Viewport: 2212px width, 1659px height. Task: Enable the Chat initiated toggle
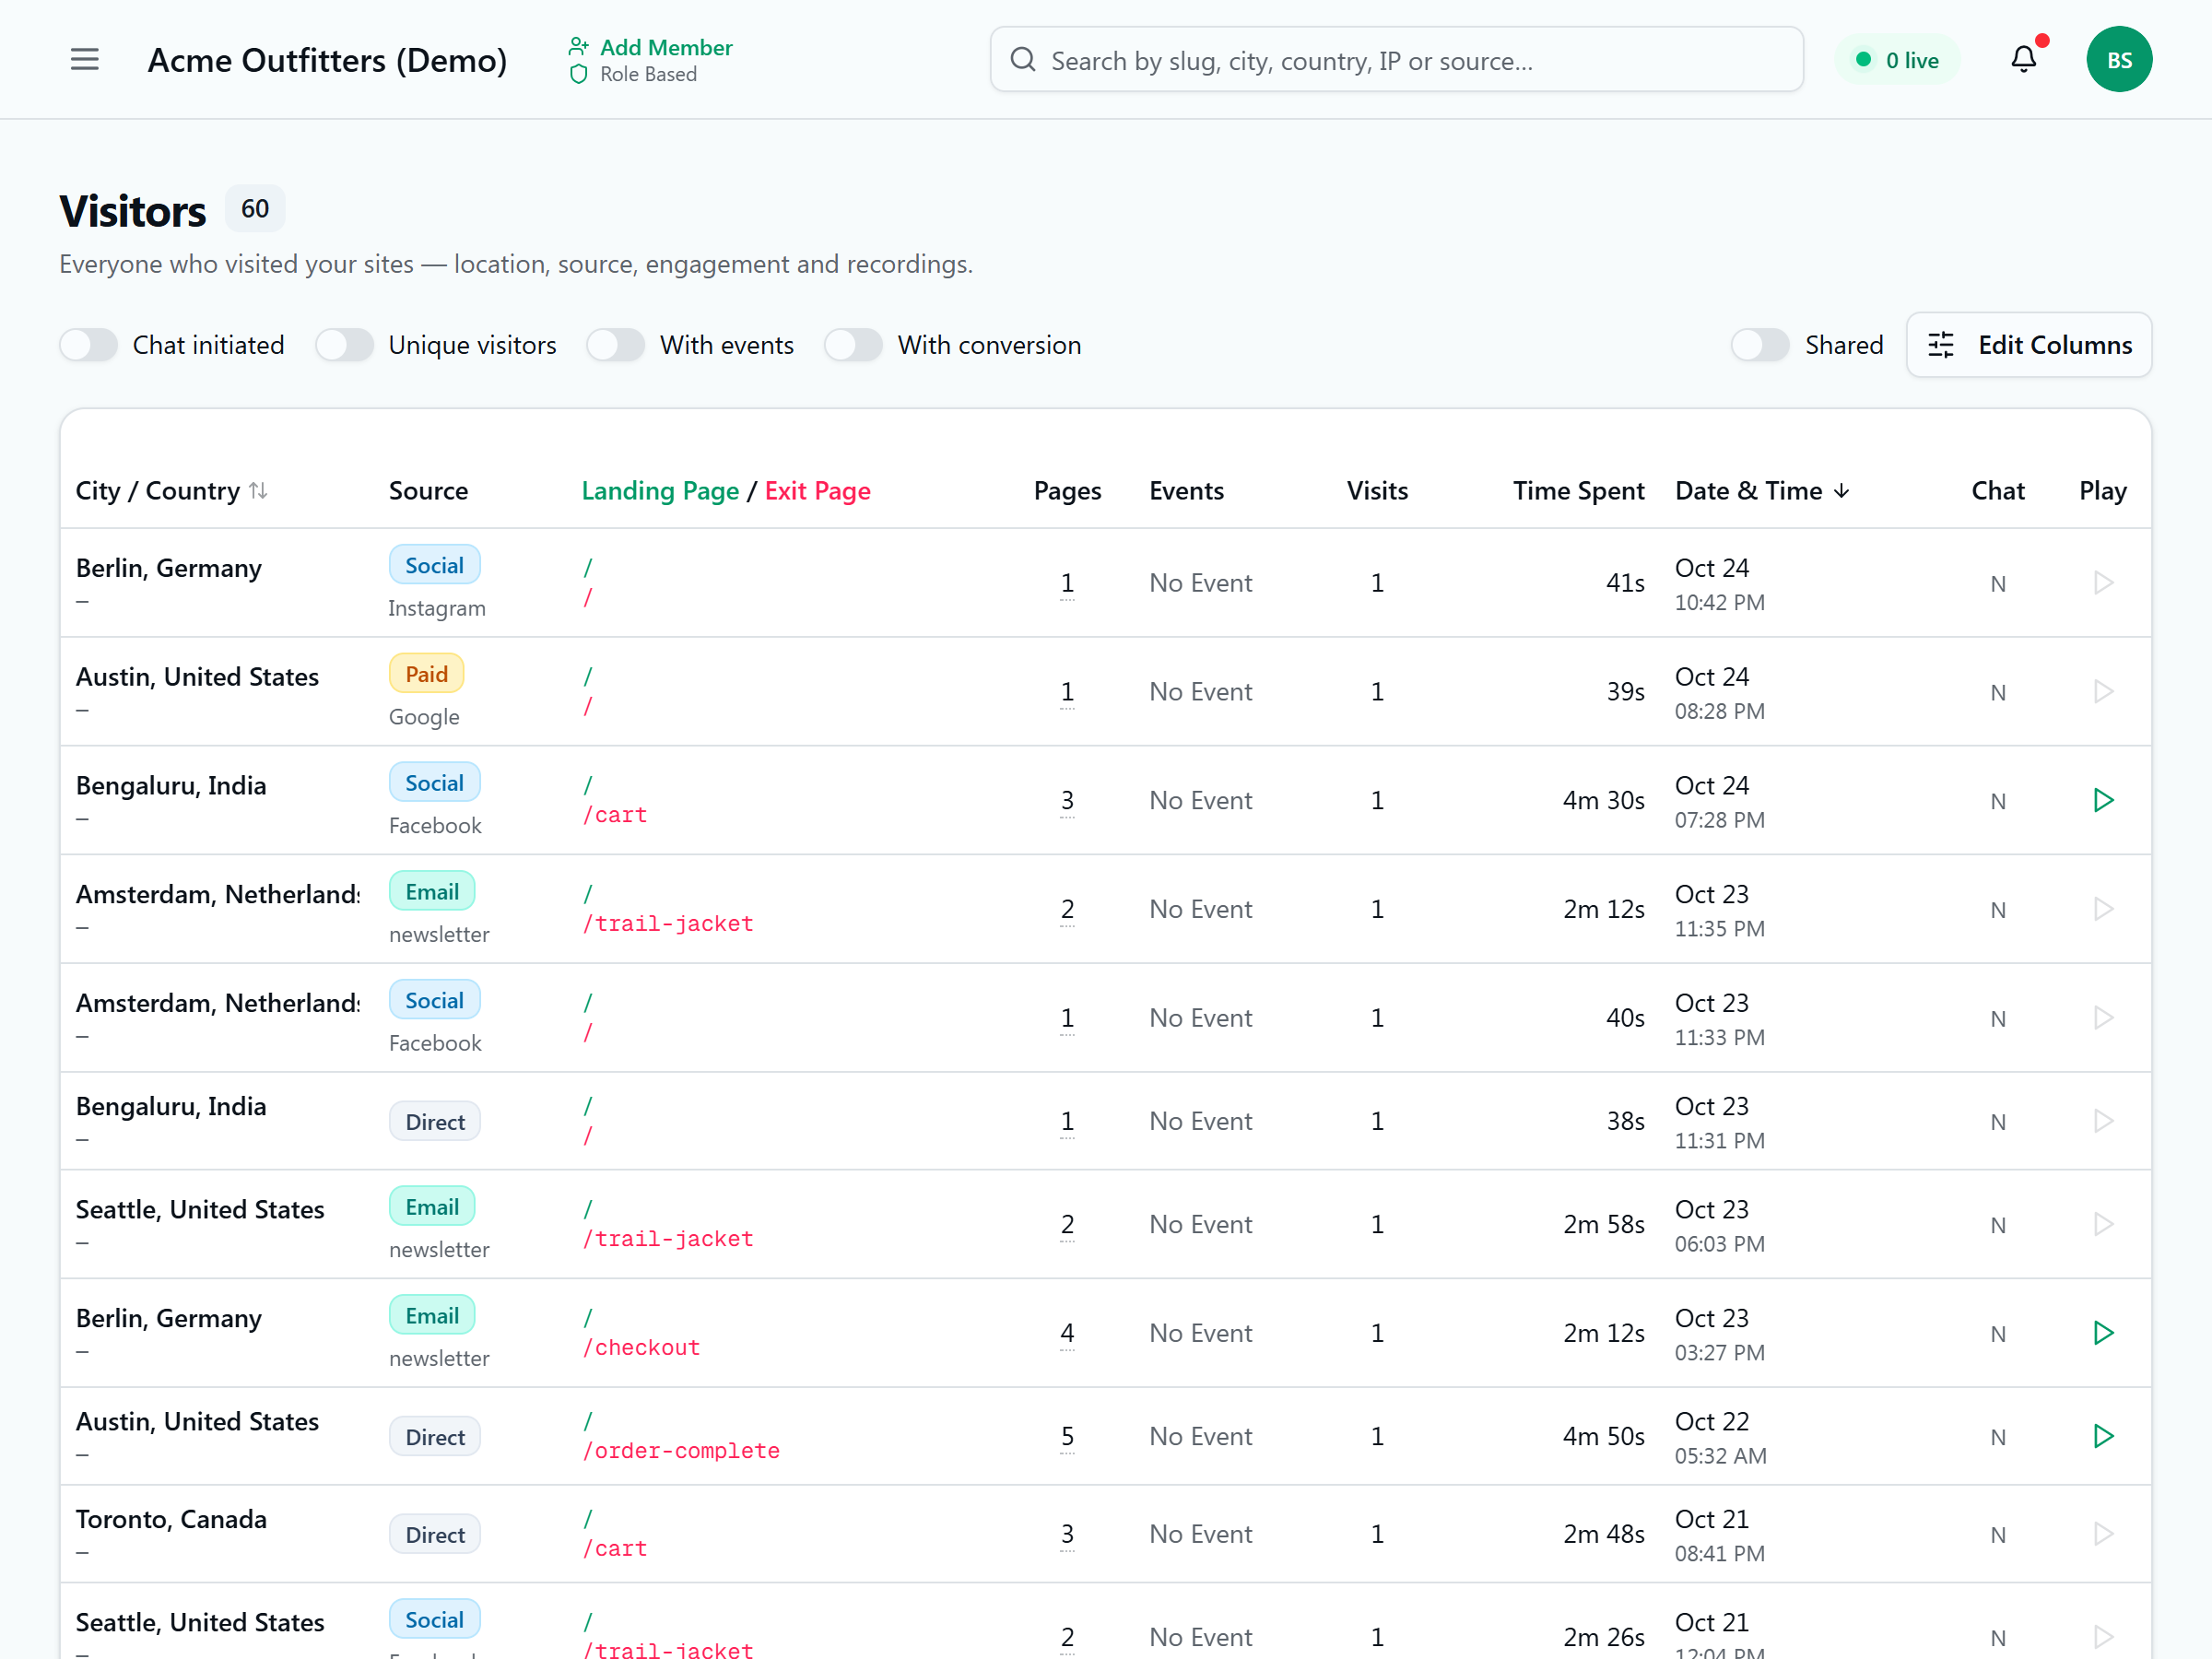pos(89,345)
